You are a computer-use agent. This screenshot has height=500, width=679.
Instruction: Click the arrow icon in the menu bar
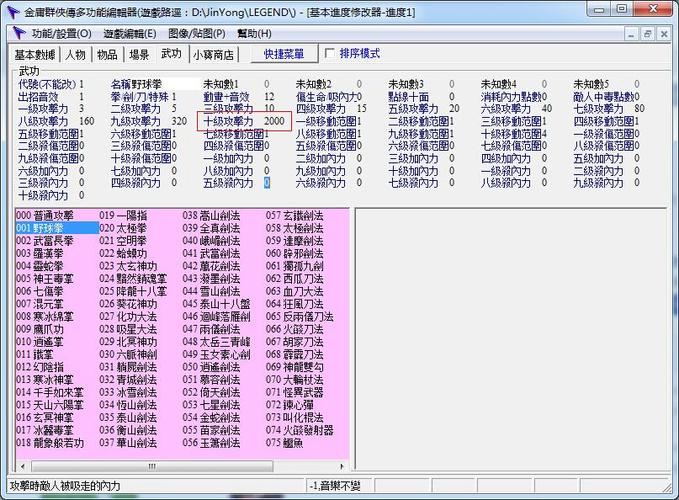[x=19, y=33]
